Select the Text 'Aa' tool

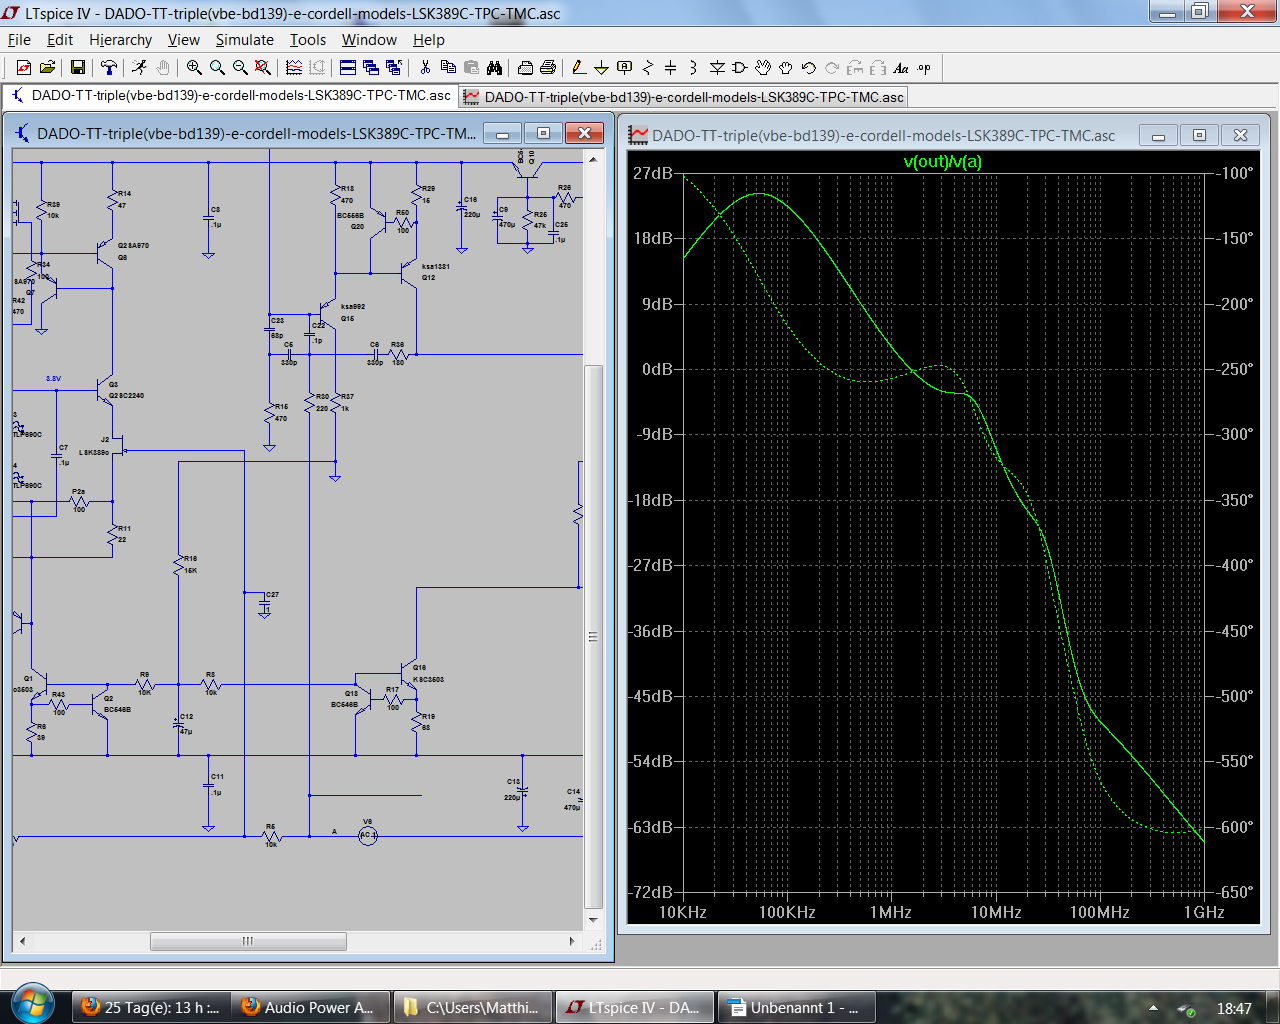[901, 67]
